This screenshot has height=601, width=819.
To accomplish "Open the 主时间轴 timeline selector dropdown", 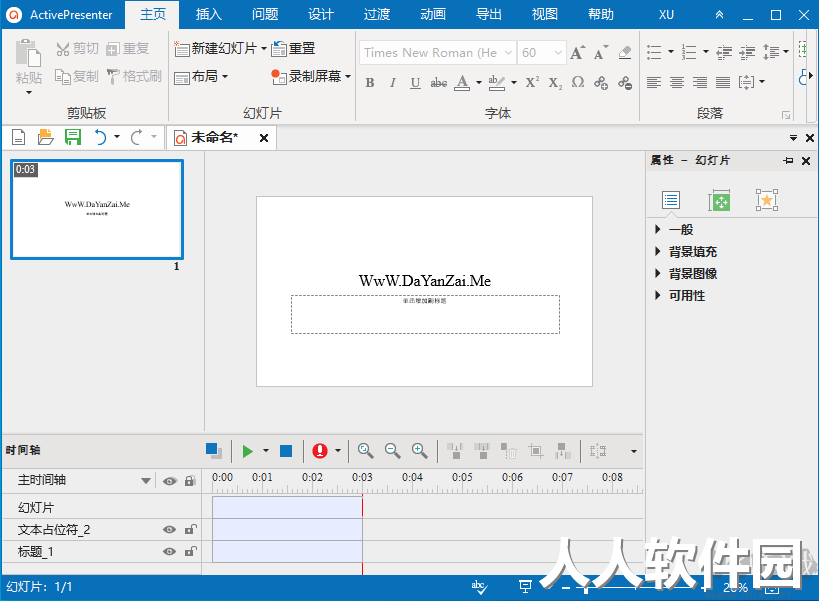I will point(146,481).
